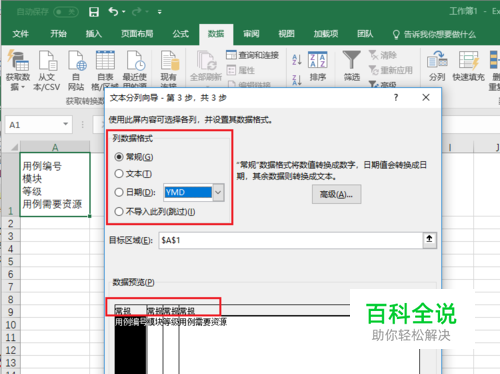
Task: Select the 常规 column data format radio
Action: point(119,157)
